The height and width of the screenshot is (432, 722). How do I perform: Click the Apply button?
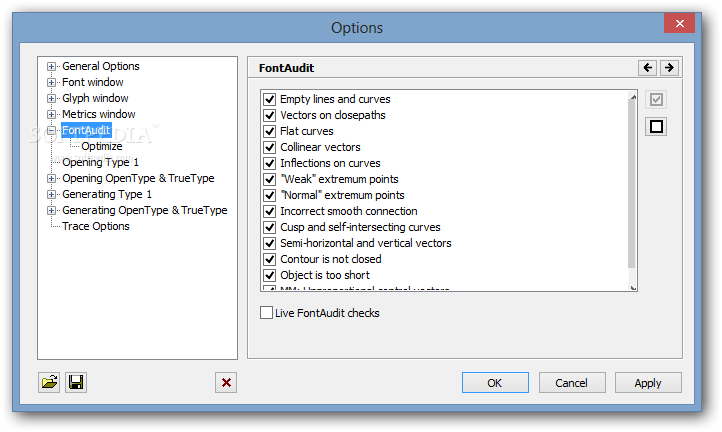coord(648,383)
